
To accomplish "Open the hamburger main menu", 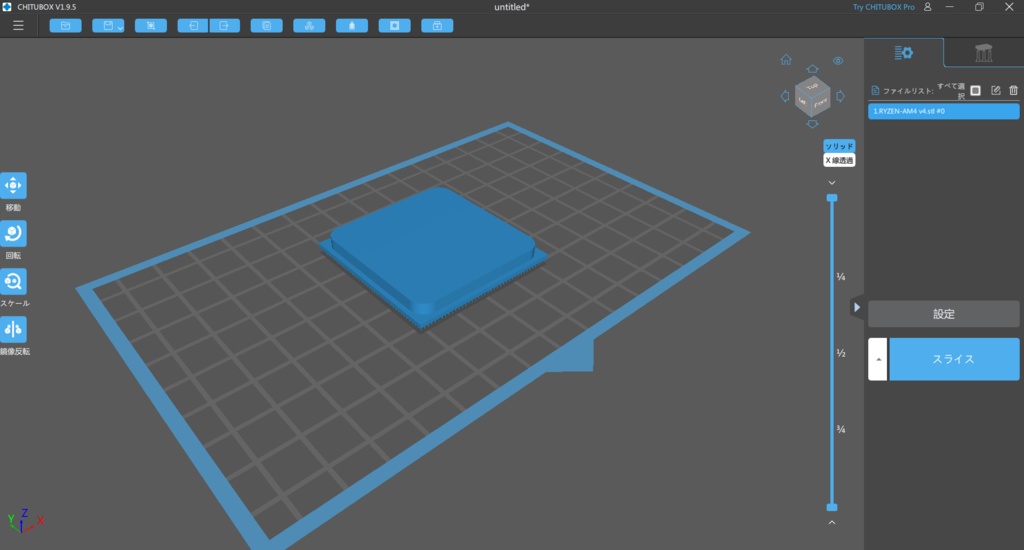I will point(18,25).
